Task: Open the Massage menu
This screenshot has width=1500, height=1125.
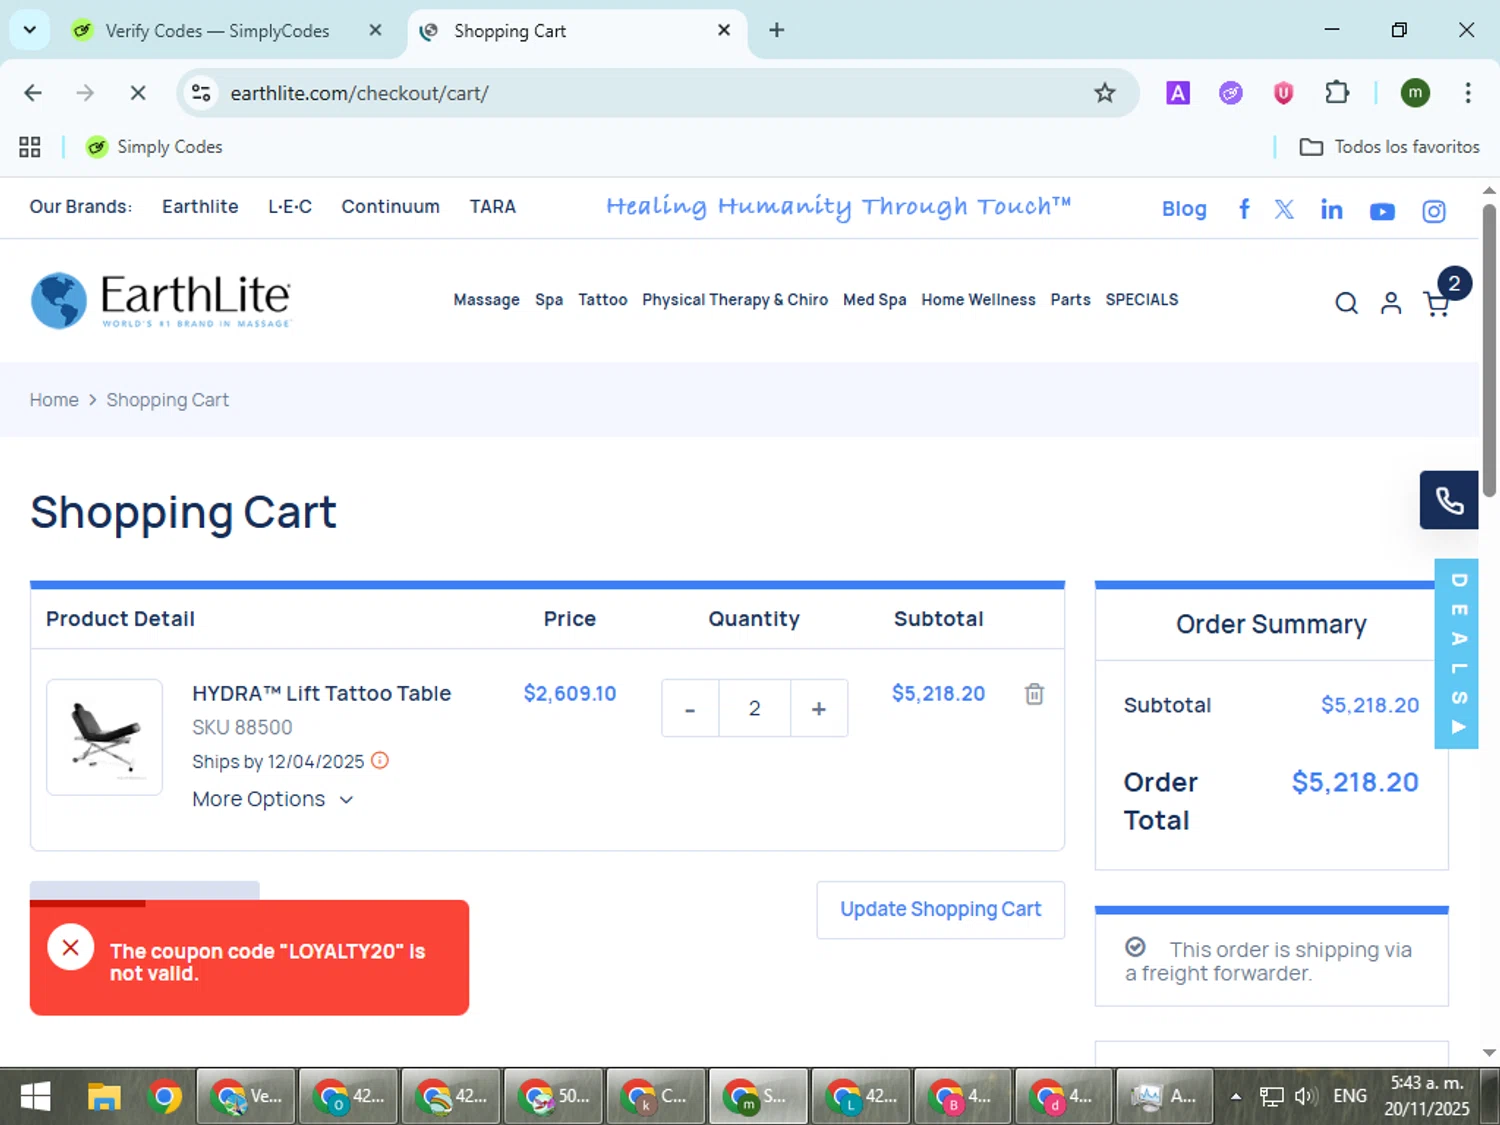Action: (x=486, y=299)
